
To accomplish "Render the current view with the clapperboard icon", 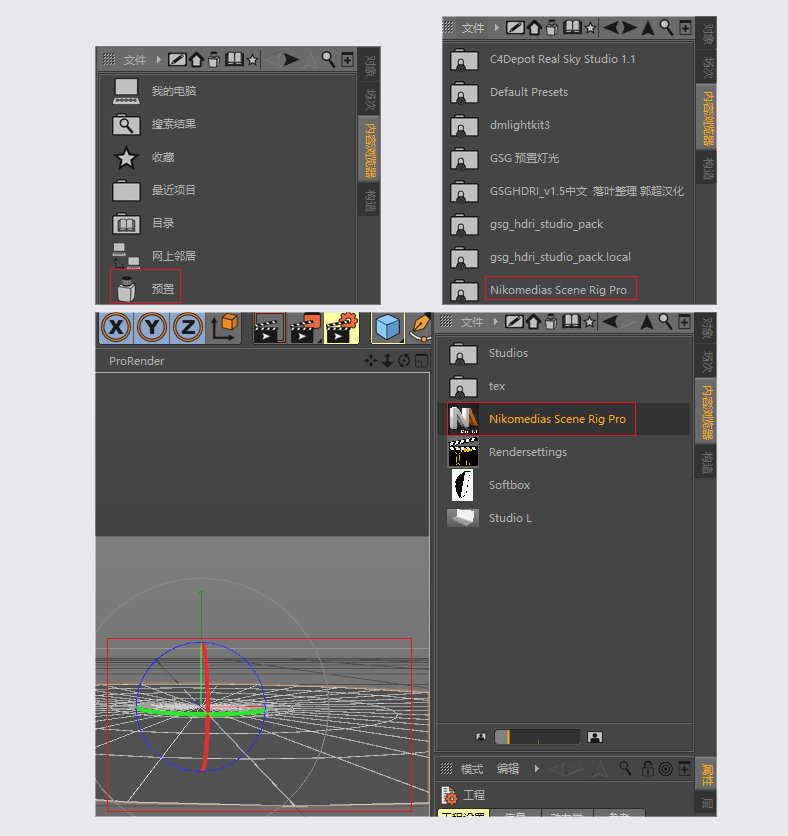I will click(269, 328).
